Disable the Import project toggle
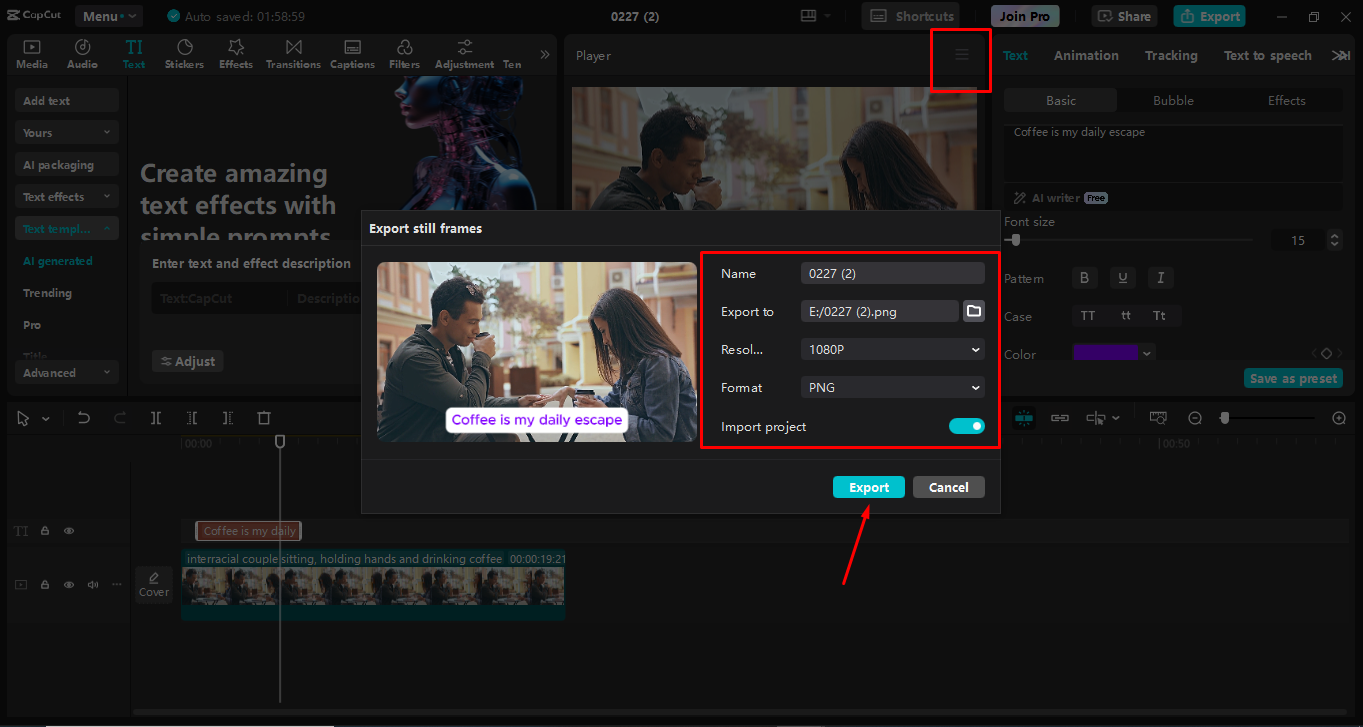 click(x=966, y=426)
